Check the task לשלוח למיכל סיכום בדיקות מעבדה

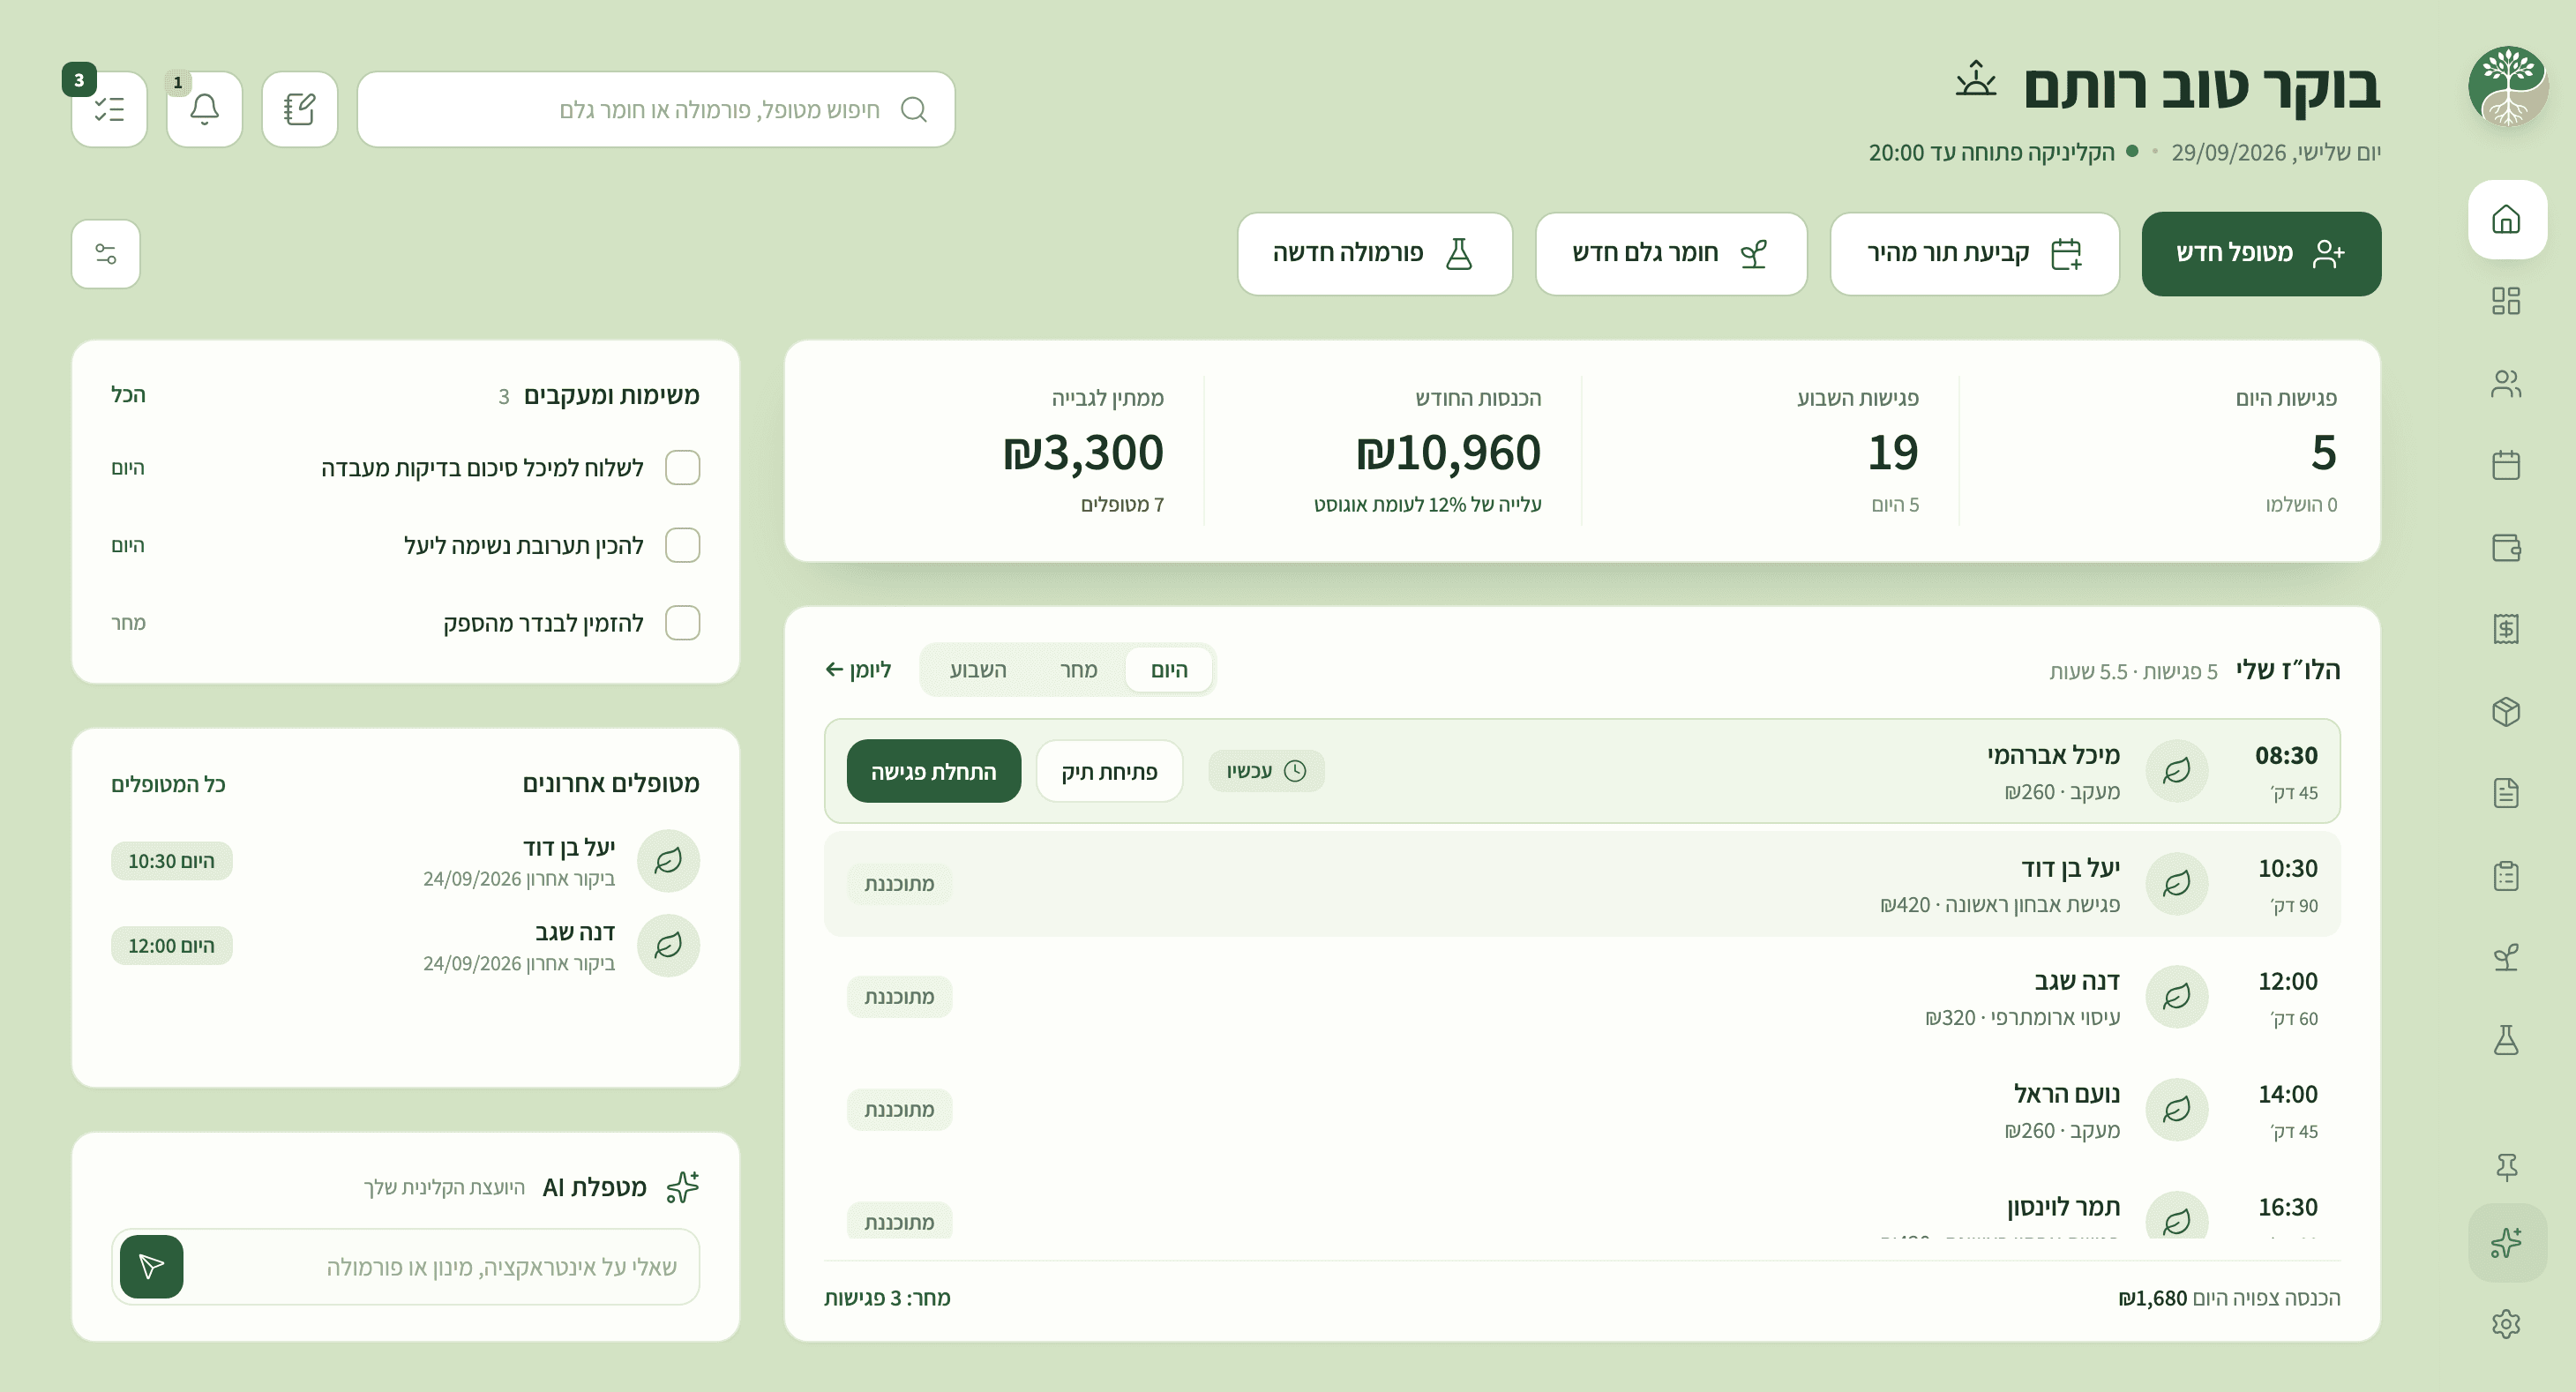[683, 467]
